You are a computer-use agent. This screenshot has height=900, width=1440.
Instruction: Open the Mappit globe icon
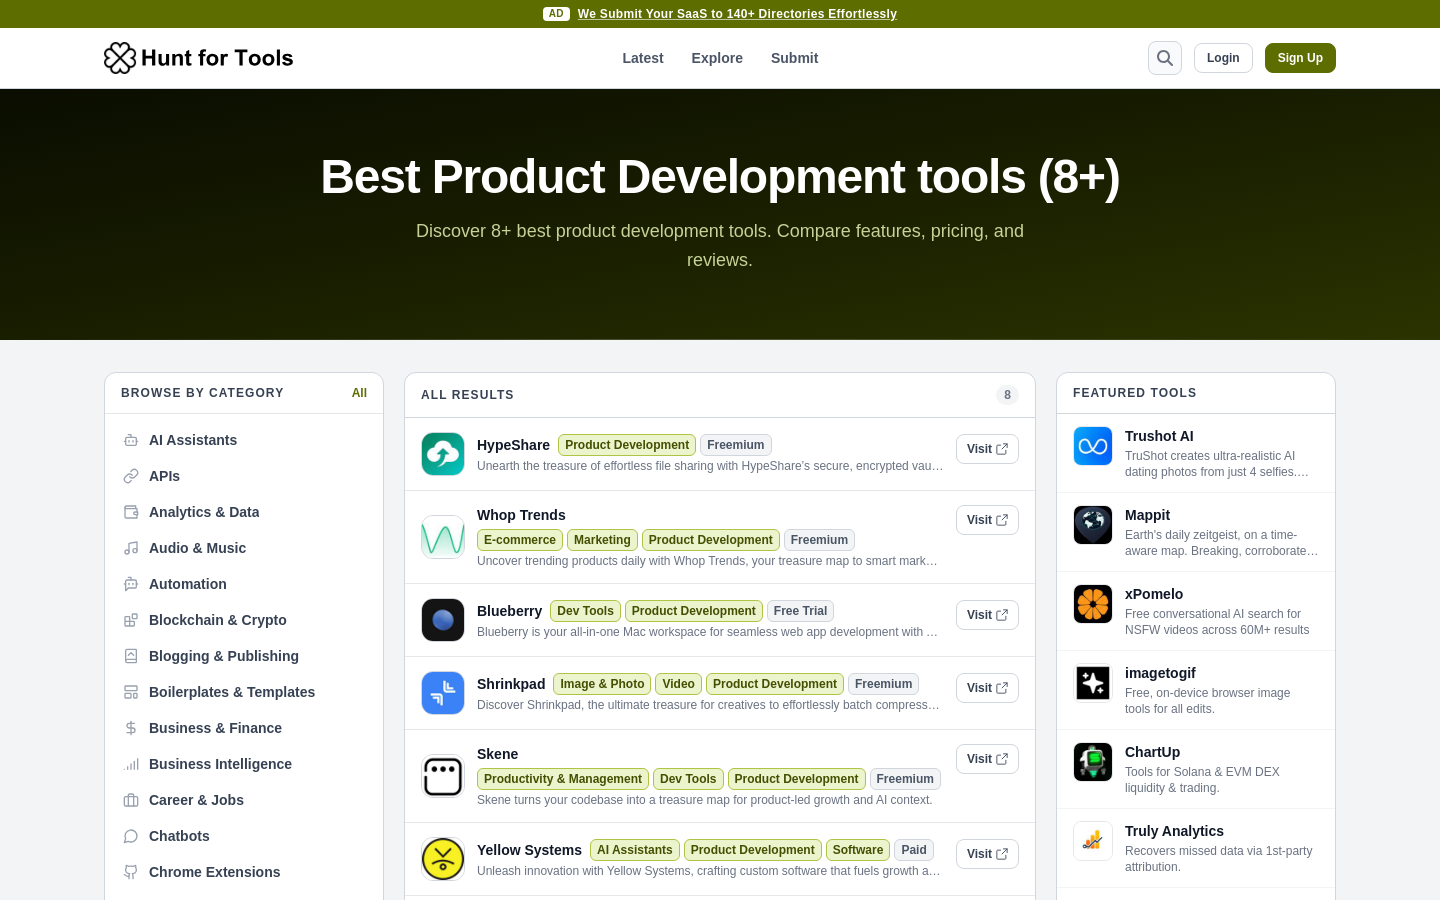[x=1093, y=525]
